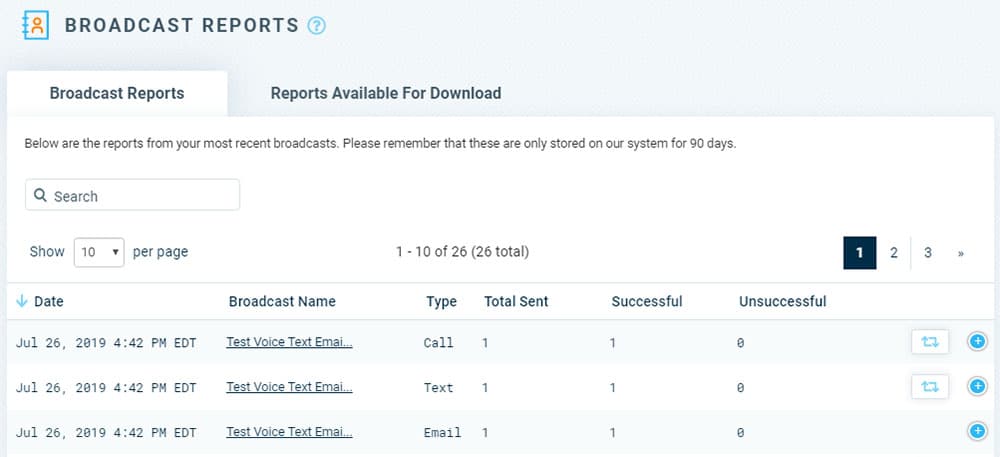Sort by Broadcast Name column header
Viewport: 1000px width, 457px height.
pyautogui.click(x=282, y=301)
